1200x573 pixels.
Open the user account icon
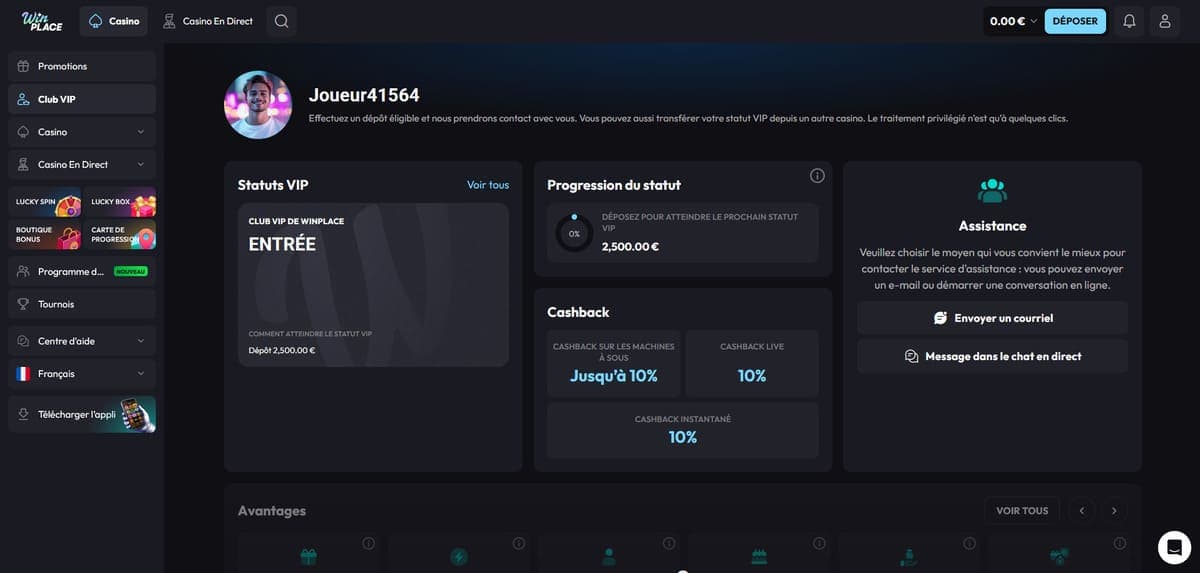tap(1165, 21)
